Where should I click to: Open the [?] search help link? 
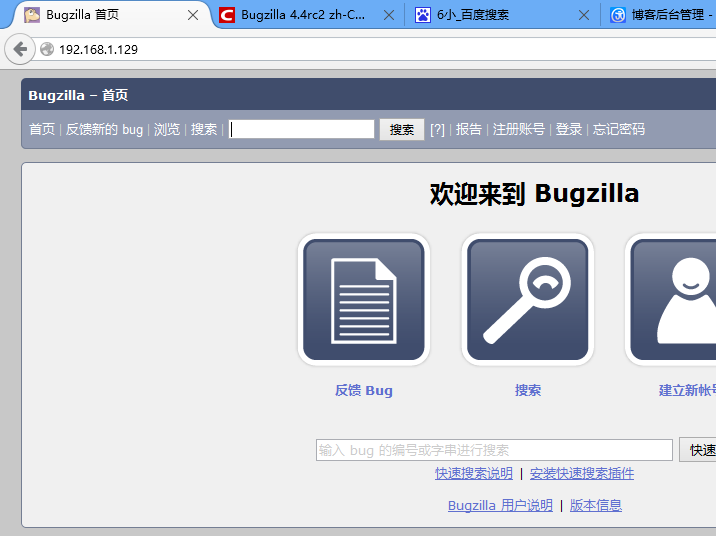pyautogui.click(x=437, y=130)
